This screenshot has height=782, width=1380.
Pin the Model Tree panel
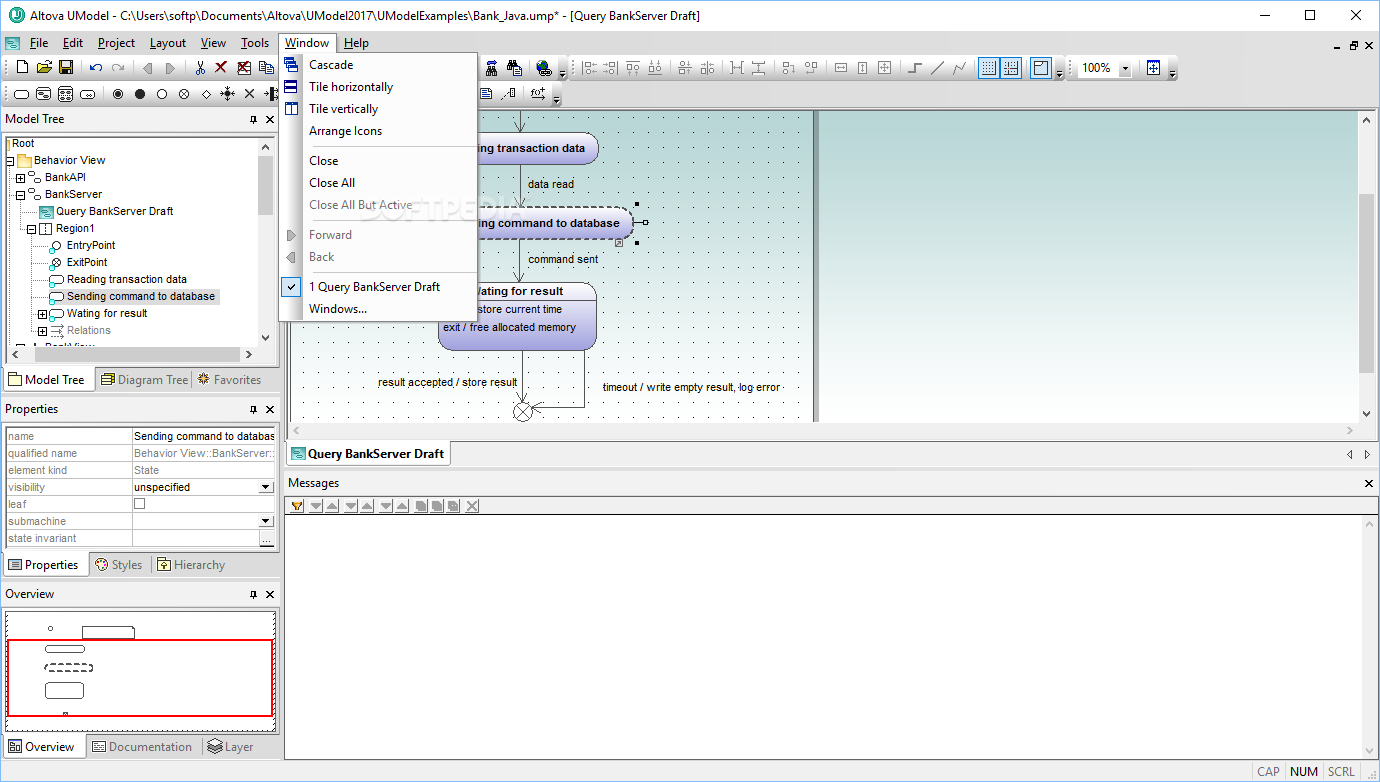(253, 119)
